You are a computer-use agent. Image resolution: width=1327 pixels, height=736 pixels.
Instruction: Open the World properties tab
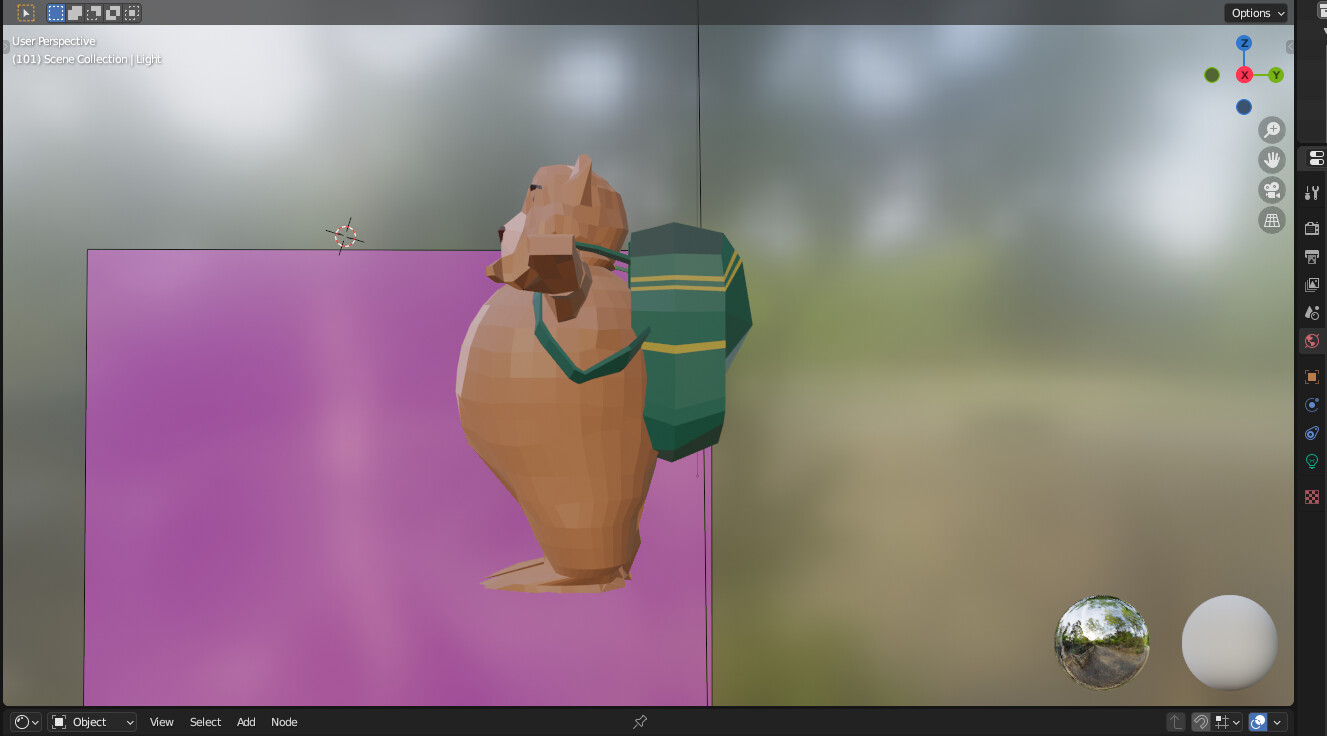(1312, 341)
